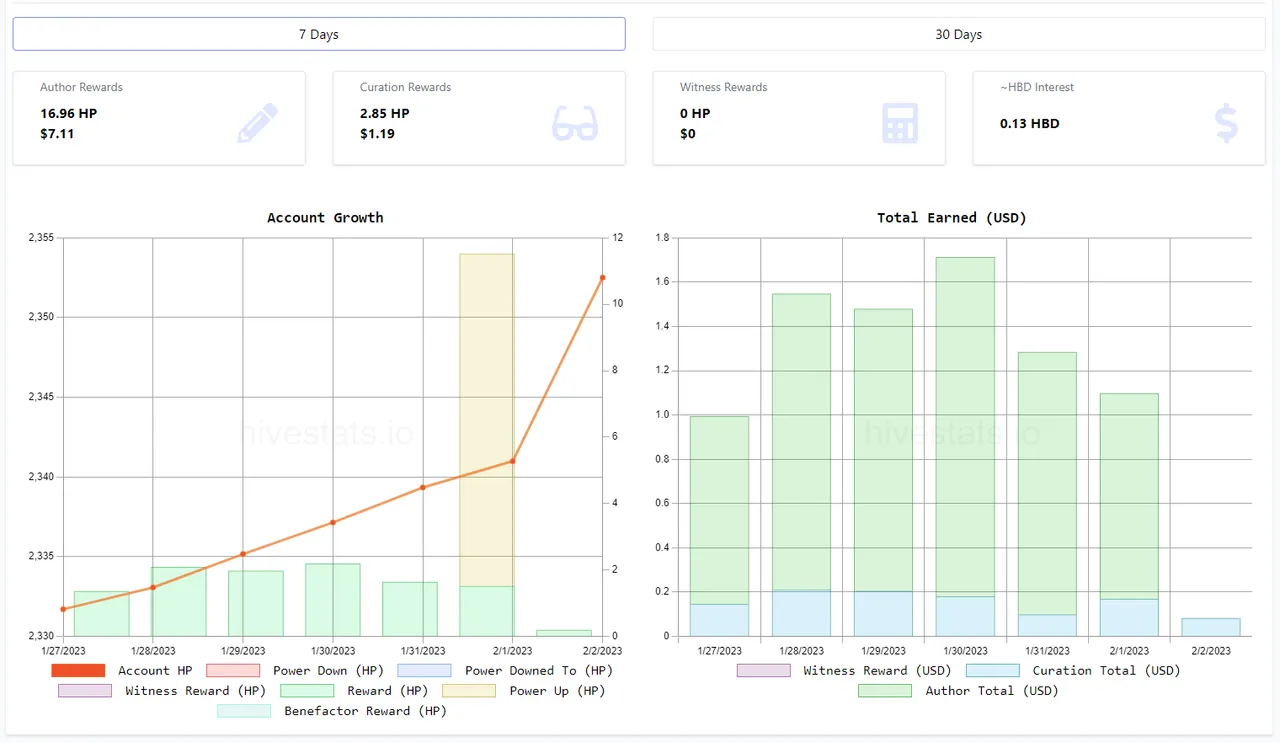Click the Total Earned (USD) chart title
Screen dimensions: 1280x743
pos(952,218)
